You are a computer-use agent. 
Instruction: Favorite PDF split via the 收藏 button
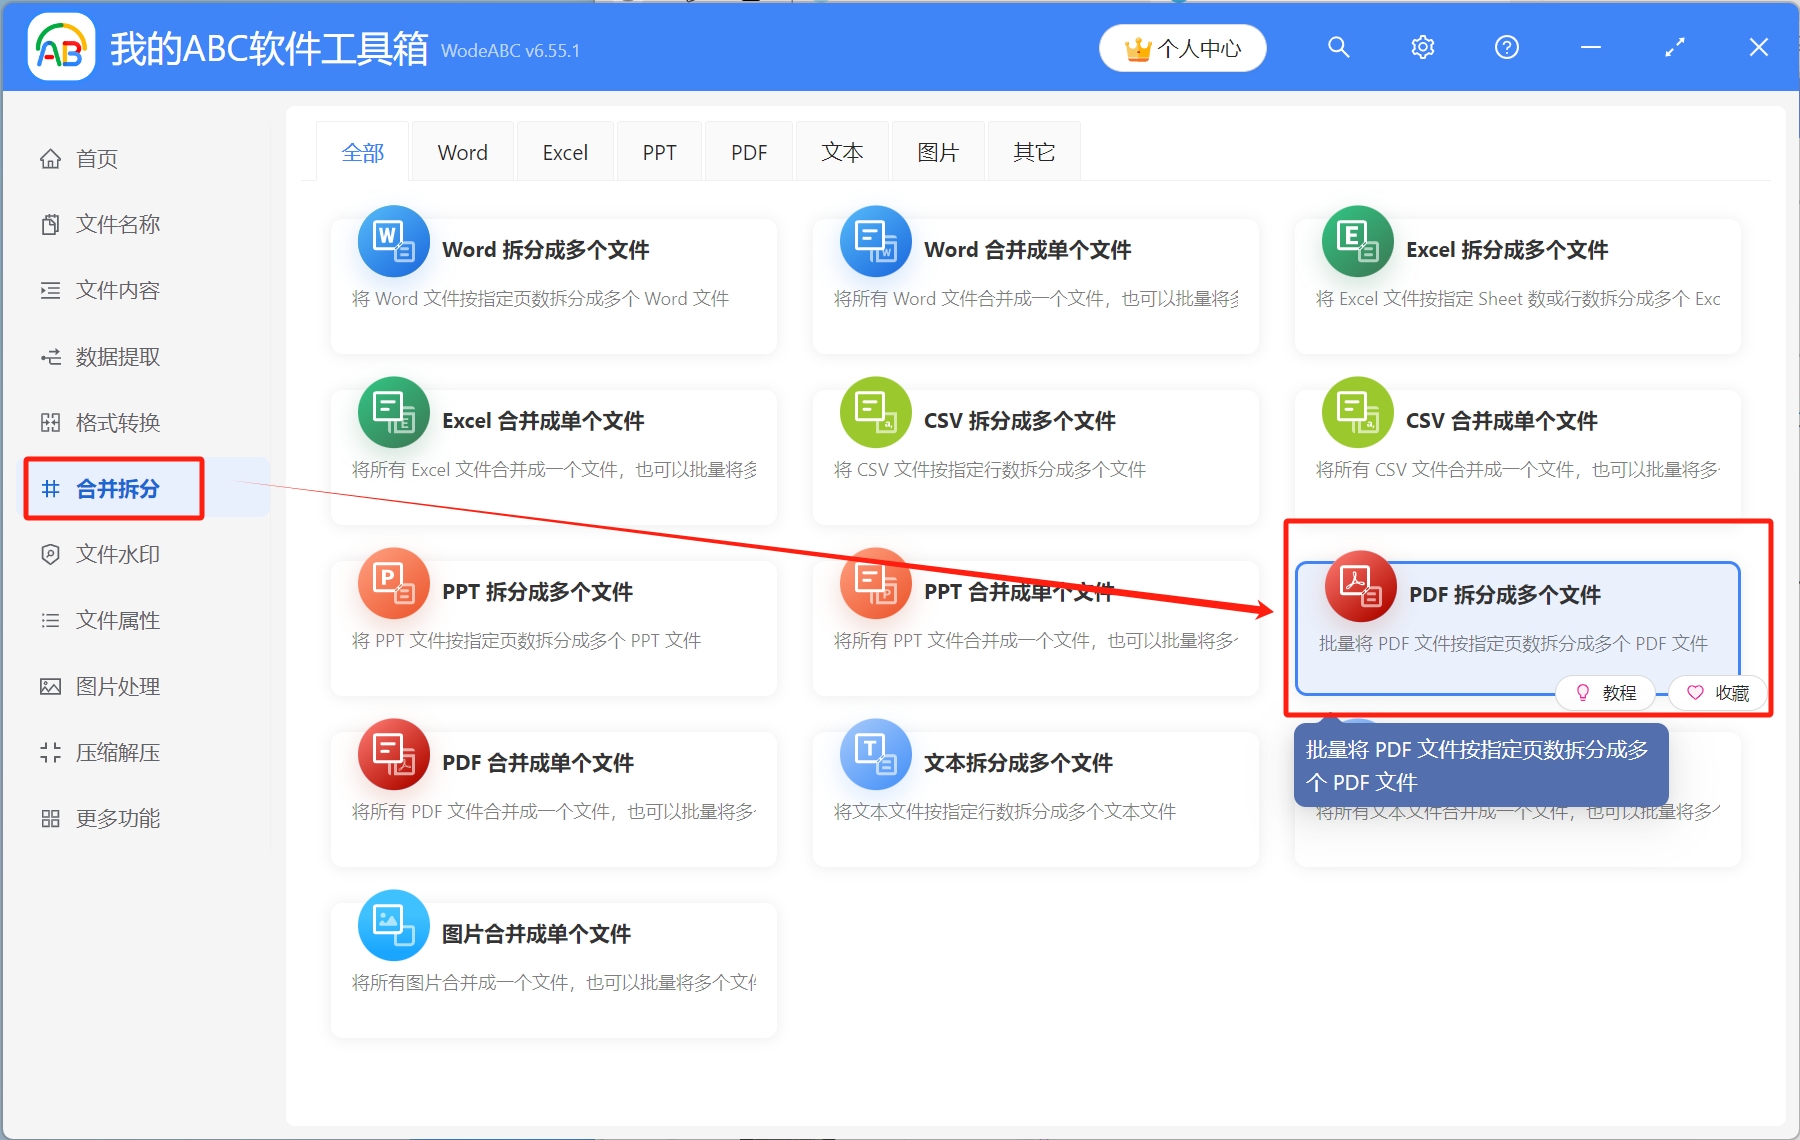tap(1717, 692)
